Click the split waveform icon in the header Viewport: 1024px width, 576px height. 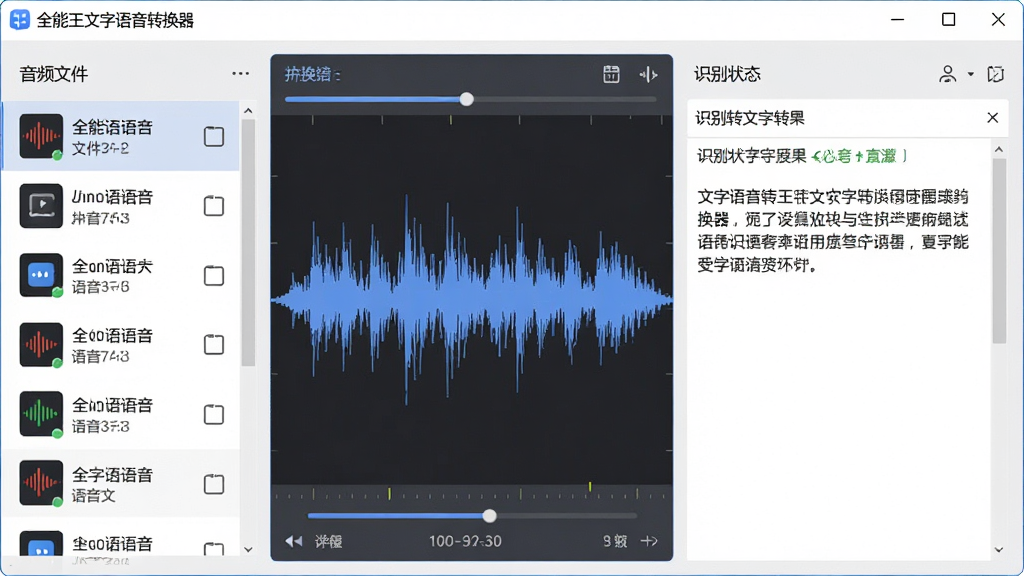point(648,75)
